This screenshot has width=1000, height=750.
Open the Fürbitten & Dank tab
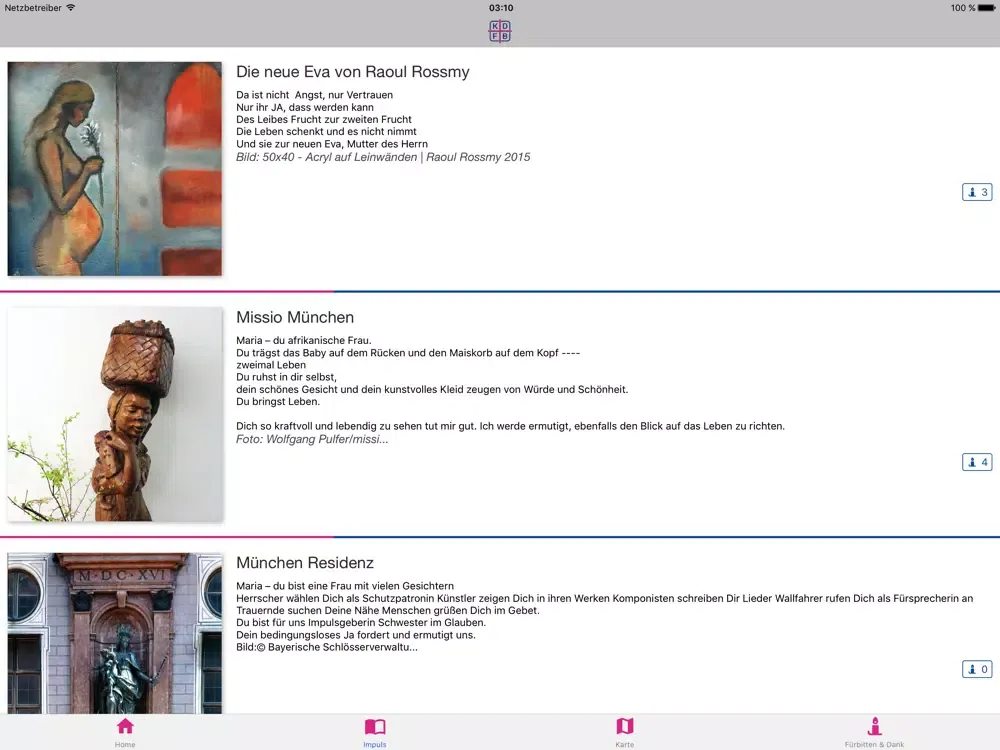[x=874, y=732]
